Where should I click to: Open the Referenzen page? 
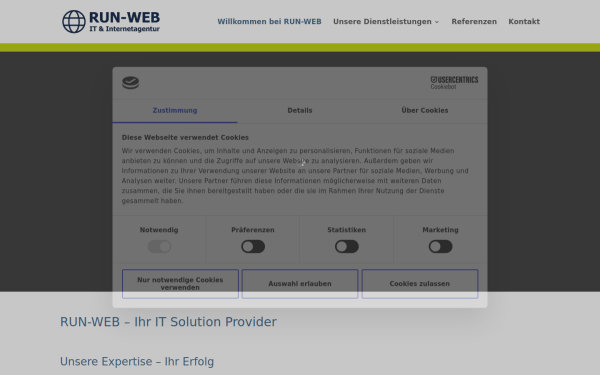click(474, 21)
